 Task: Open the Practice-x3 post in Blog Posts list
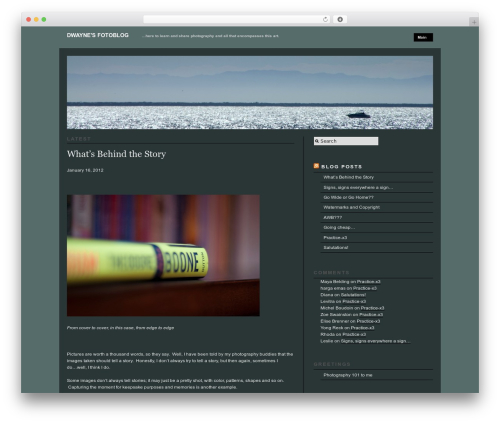point(335,238)
